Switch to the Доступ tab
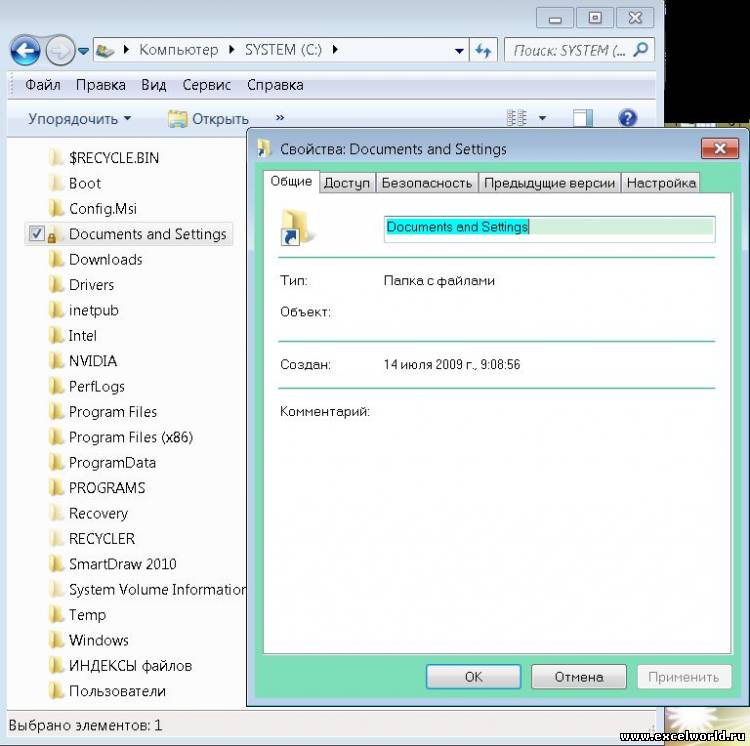 click(347, 183)
